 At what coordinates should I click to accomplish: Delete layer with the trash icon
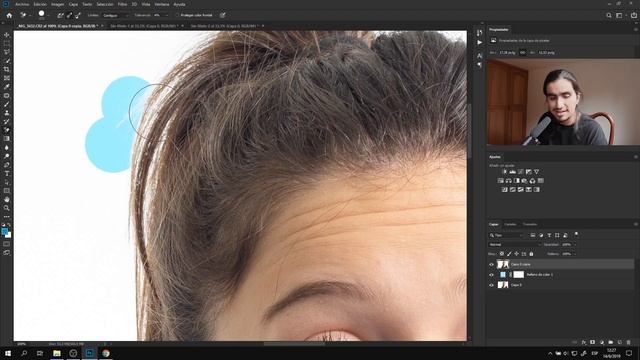click(x=629, y=342)
